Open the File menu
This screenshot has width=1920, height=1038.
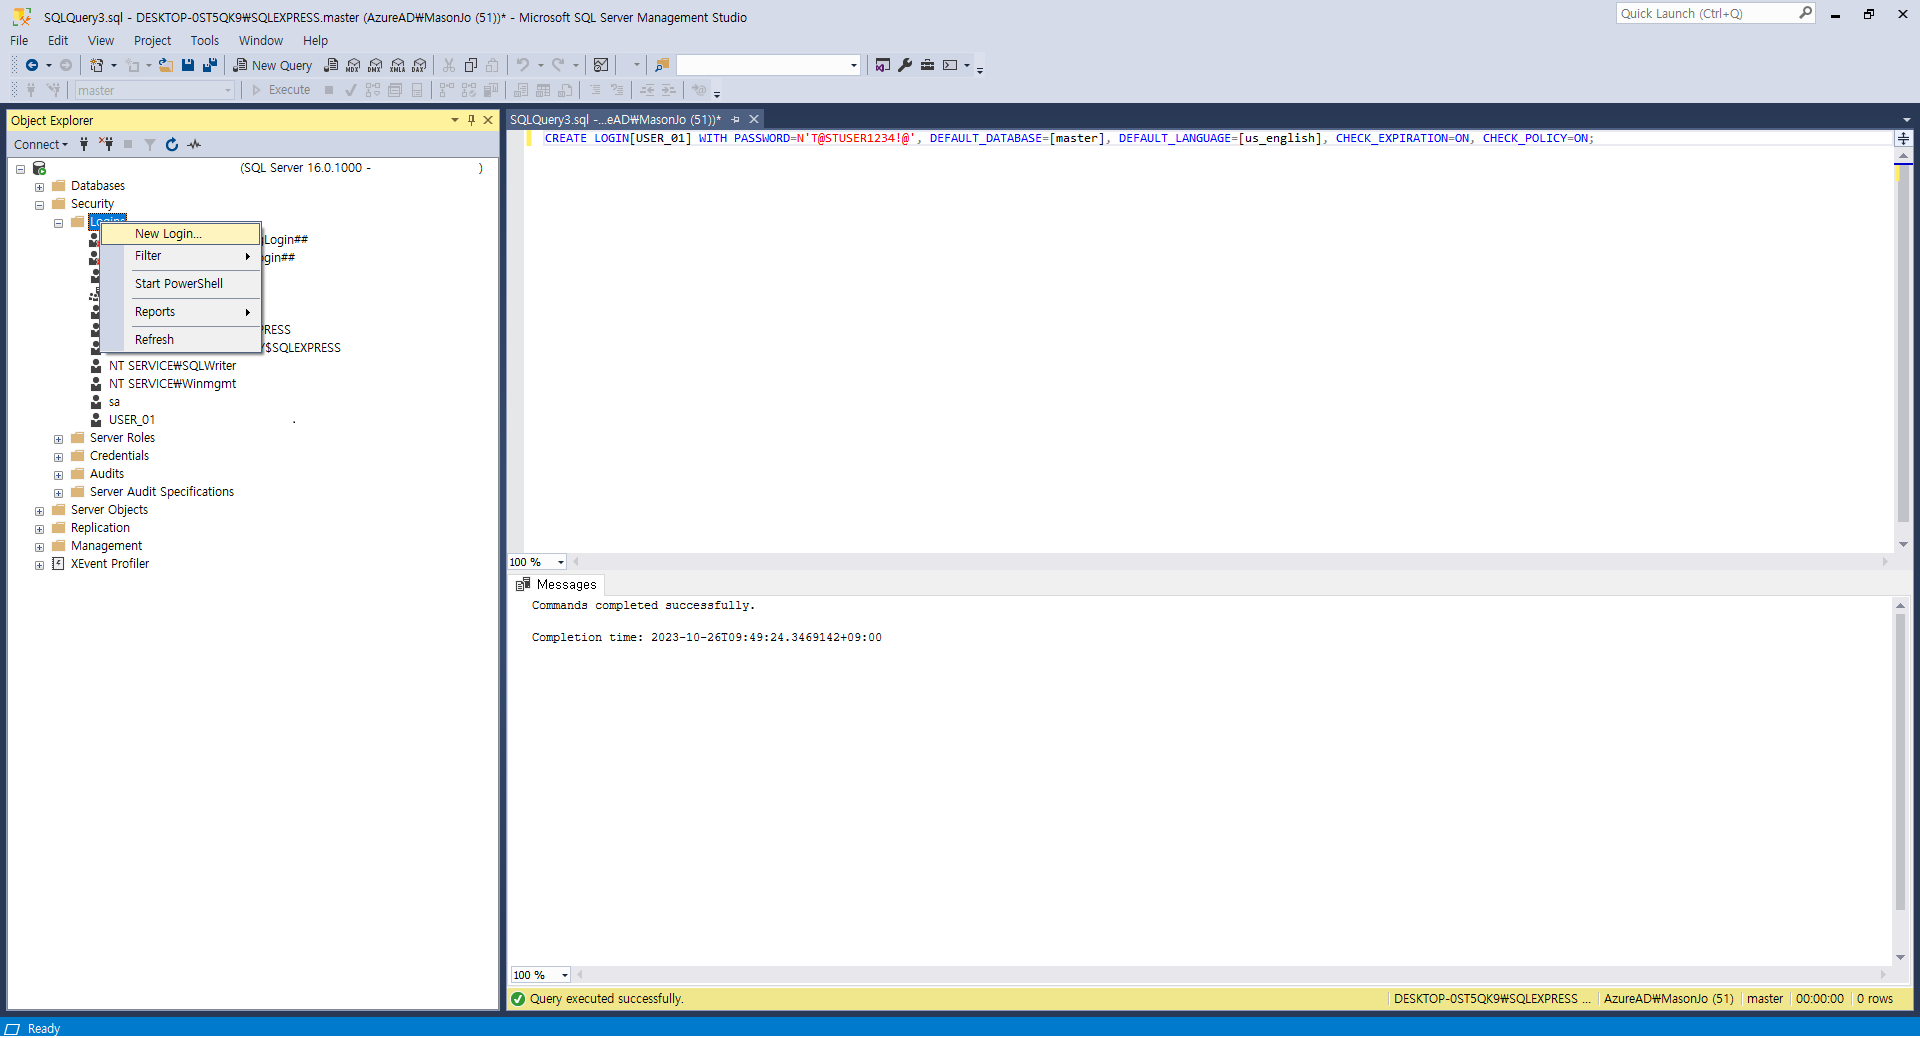tap(19, 41)
